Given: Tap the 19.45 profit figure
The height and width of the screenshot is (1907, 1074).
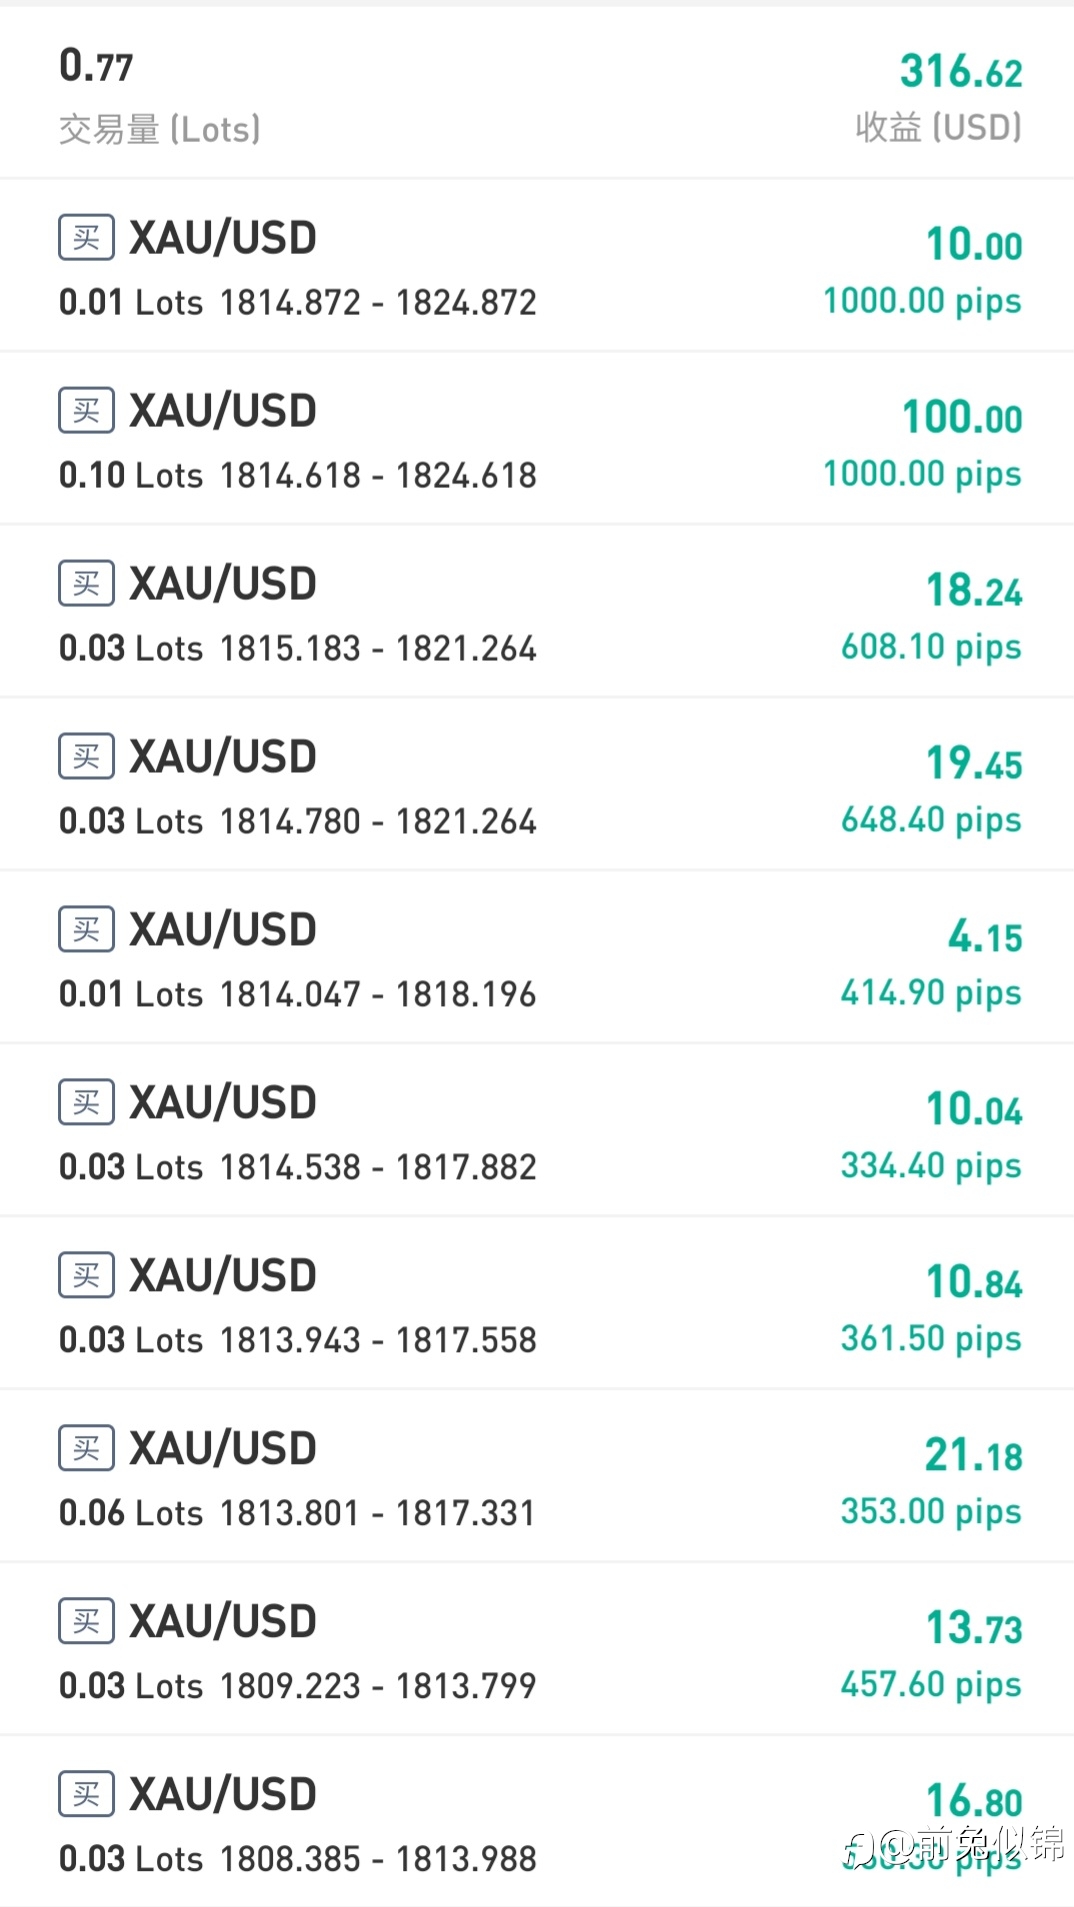Looking at the screenshot, I should [974, 764].
